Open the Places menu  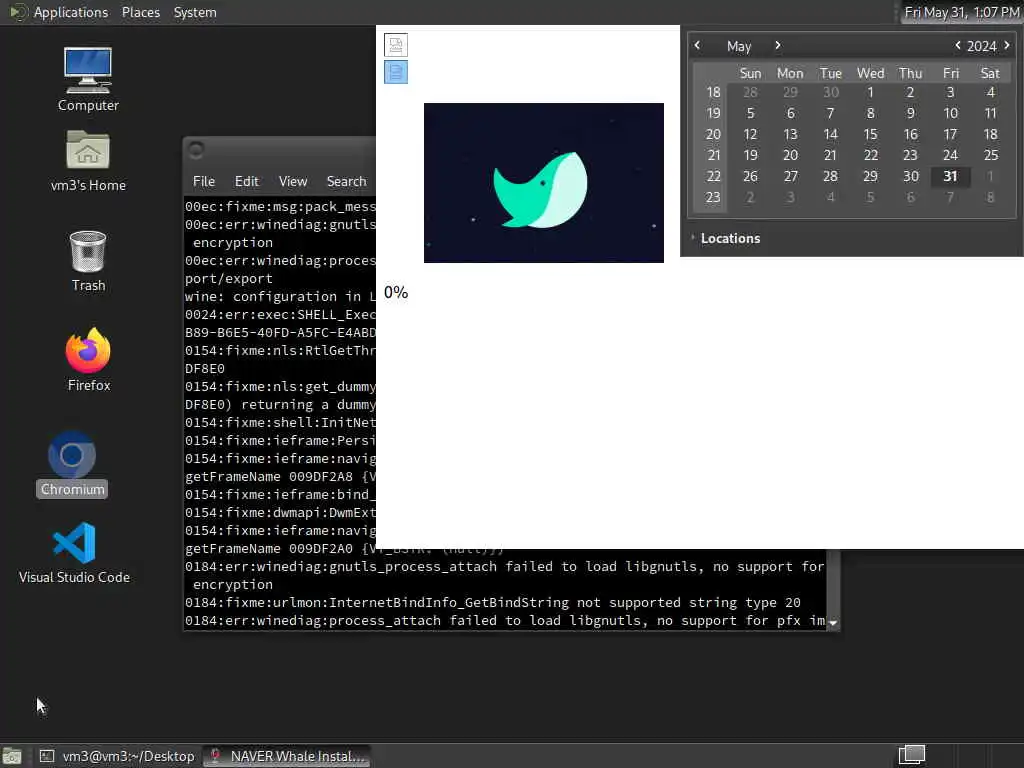point(140,12)
